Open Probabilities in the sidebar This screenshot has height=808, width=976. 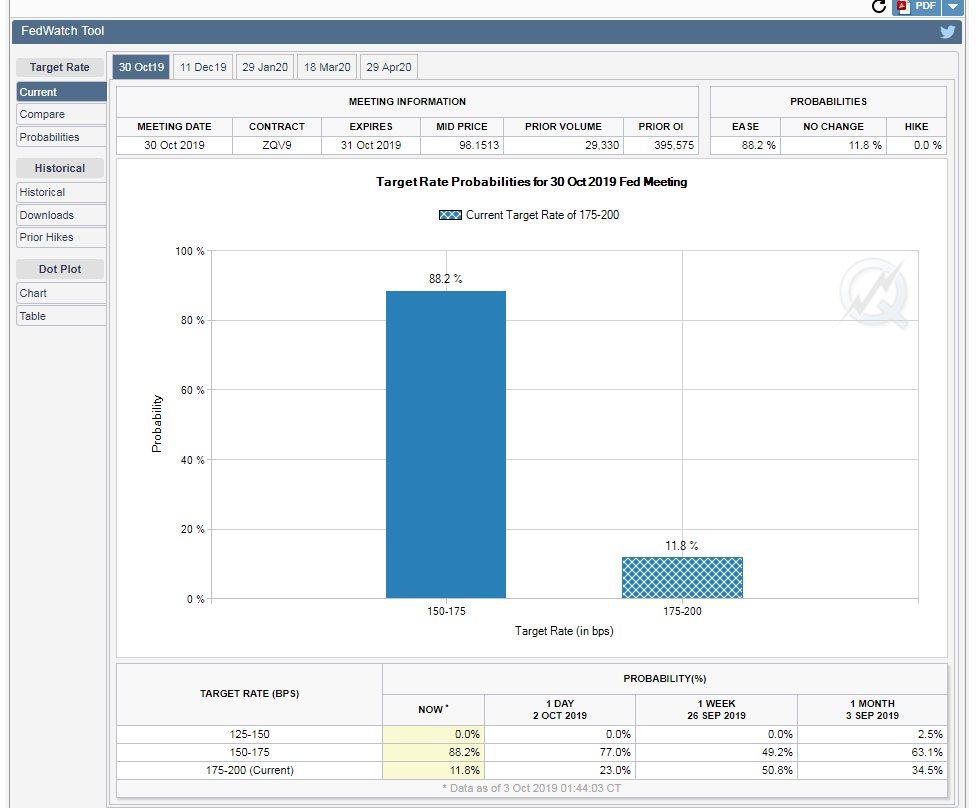(x=61, y=137)
